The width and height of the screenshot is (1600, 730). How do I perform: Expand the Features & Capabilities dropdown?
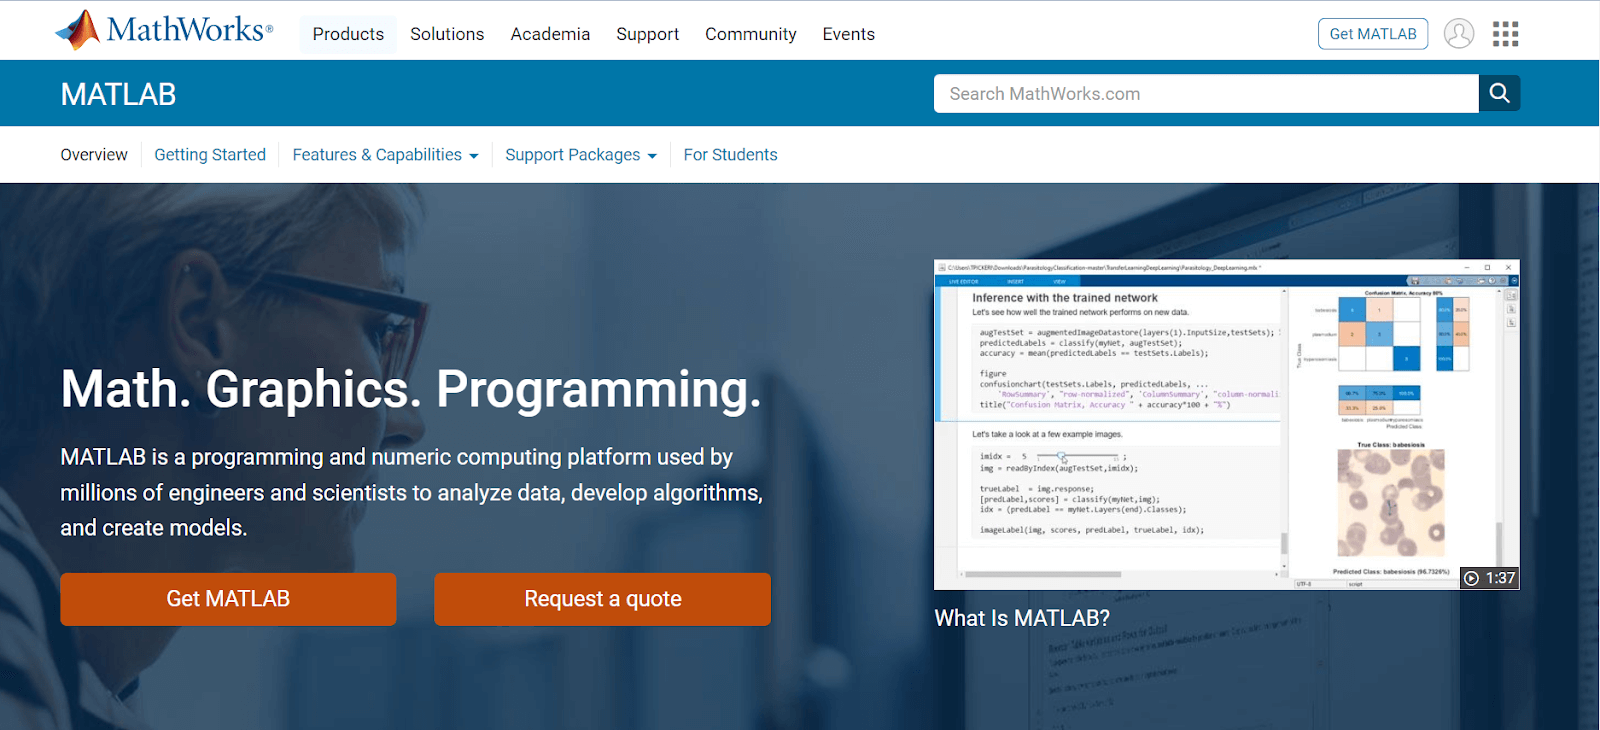(385, 155)
